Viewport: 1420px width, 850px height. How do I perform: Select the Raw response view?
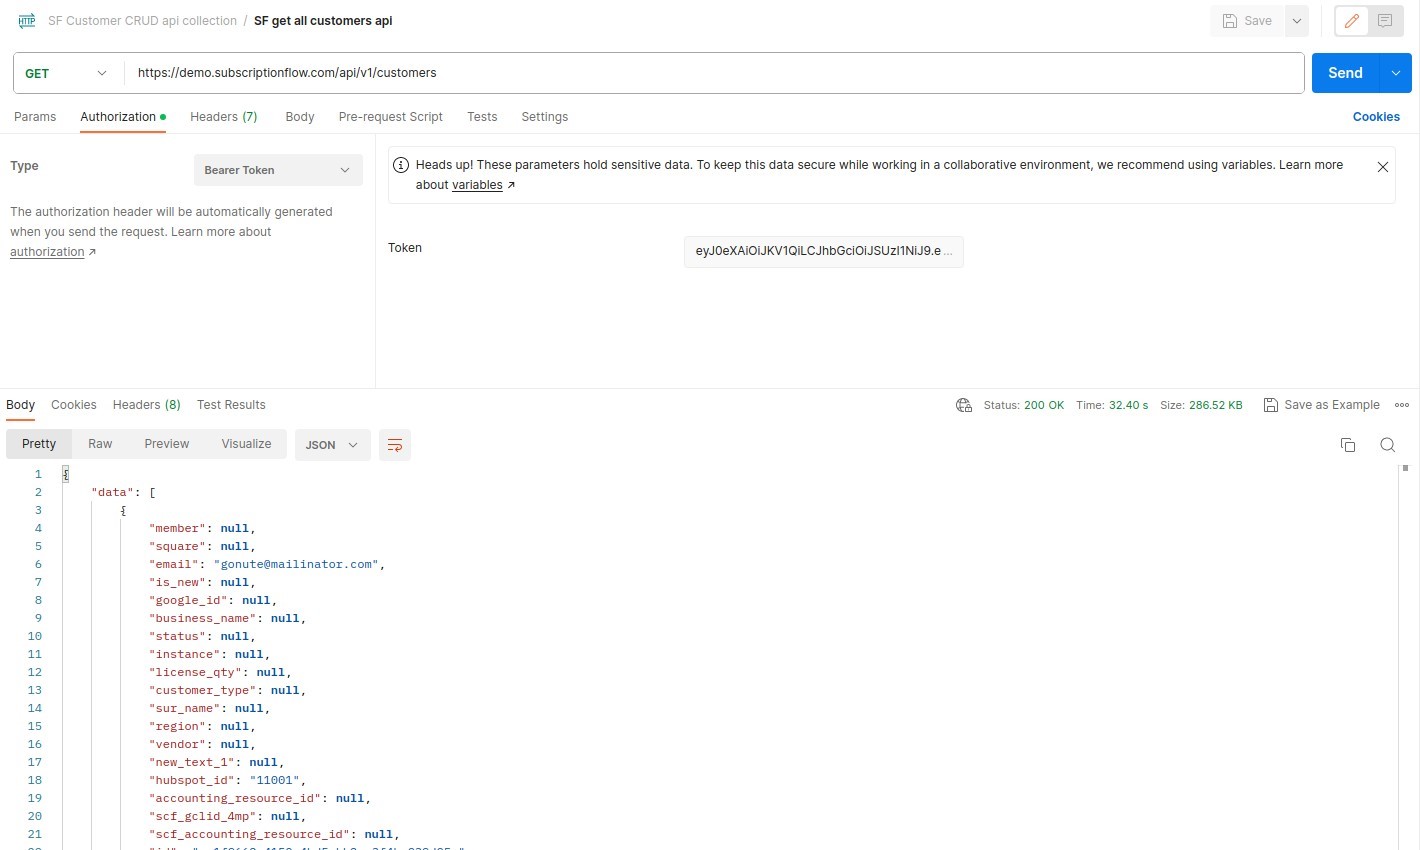tap(100, 444)
